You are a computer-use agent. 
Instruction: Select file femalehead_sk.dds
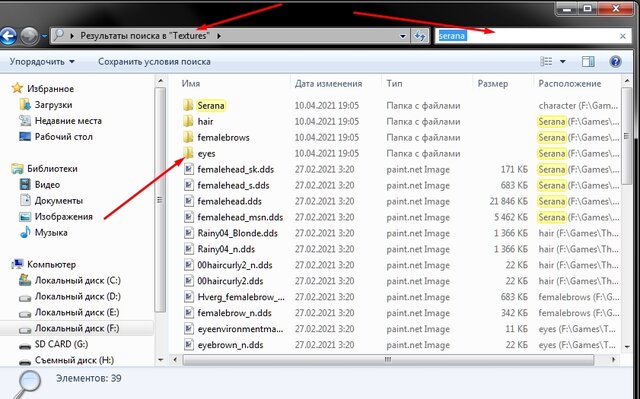point(236,169)
